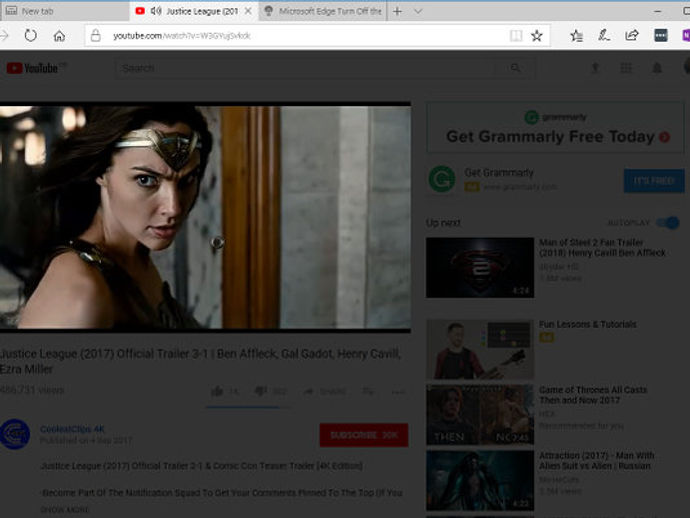Open the Get Grammarly Free Today banner
The height and width of the screenshot is (518, 690).
[x=555, y=128]
